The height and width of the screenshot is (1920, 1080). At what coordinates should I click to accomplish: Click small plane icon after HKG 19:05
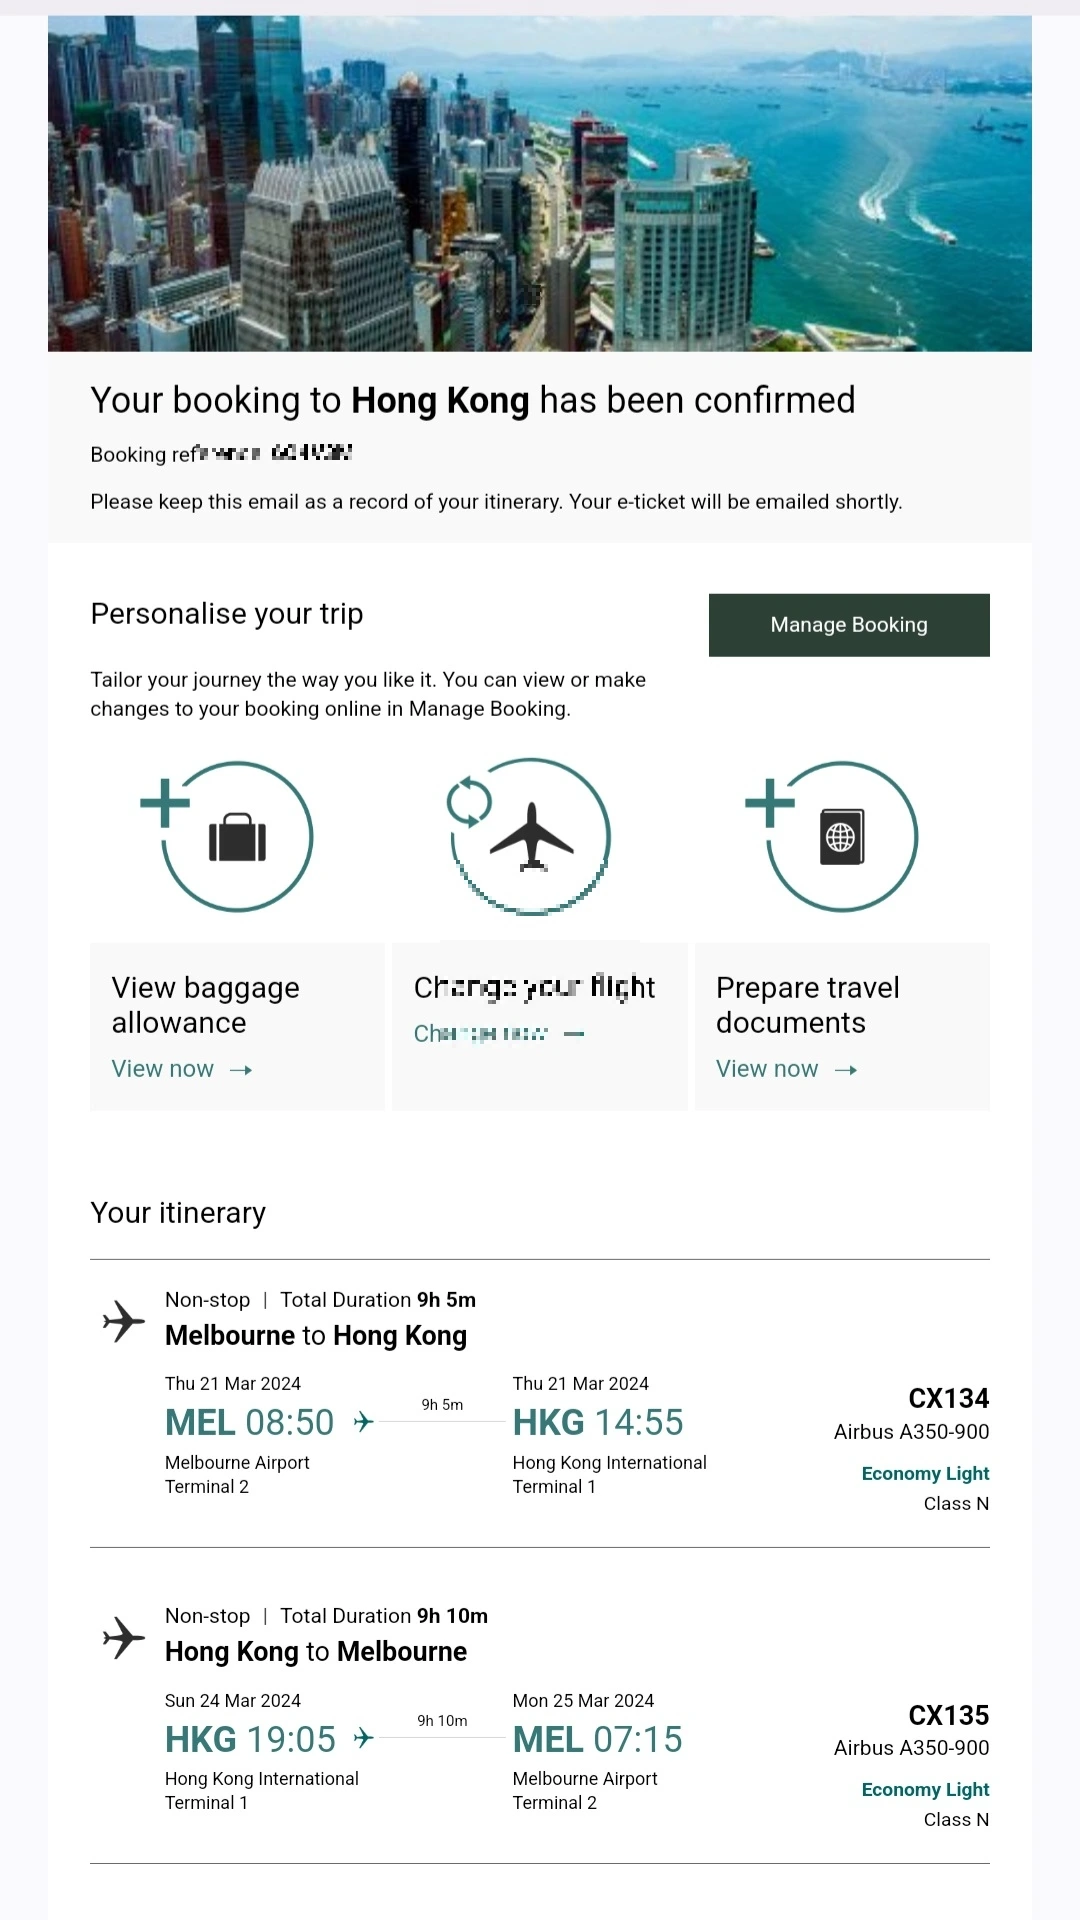coord(364,1739)
